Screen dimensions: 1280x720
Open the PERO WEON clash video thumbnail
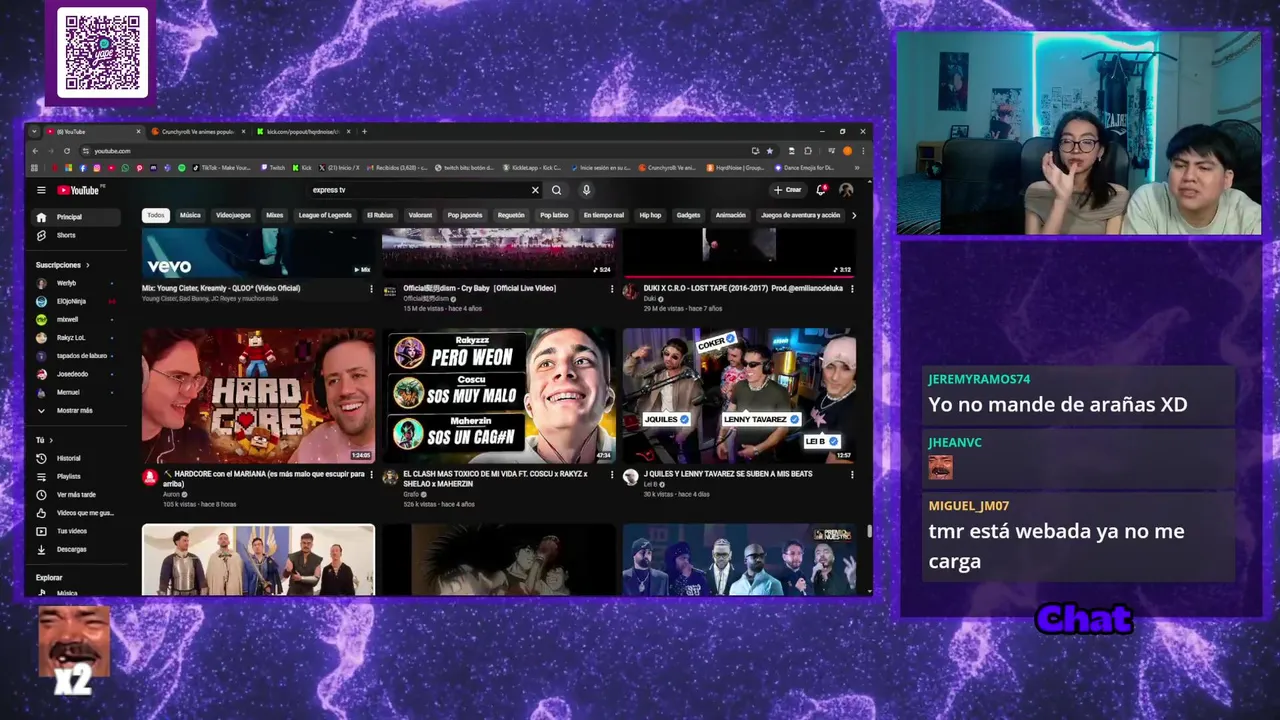(x=499, y=396)
